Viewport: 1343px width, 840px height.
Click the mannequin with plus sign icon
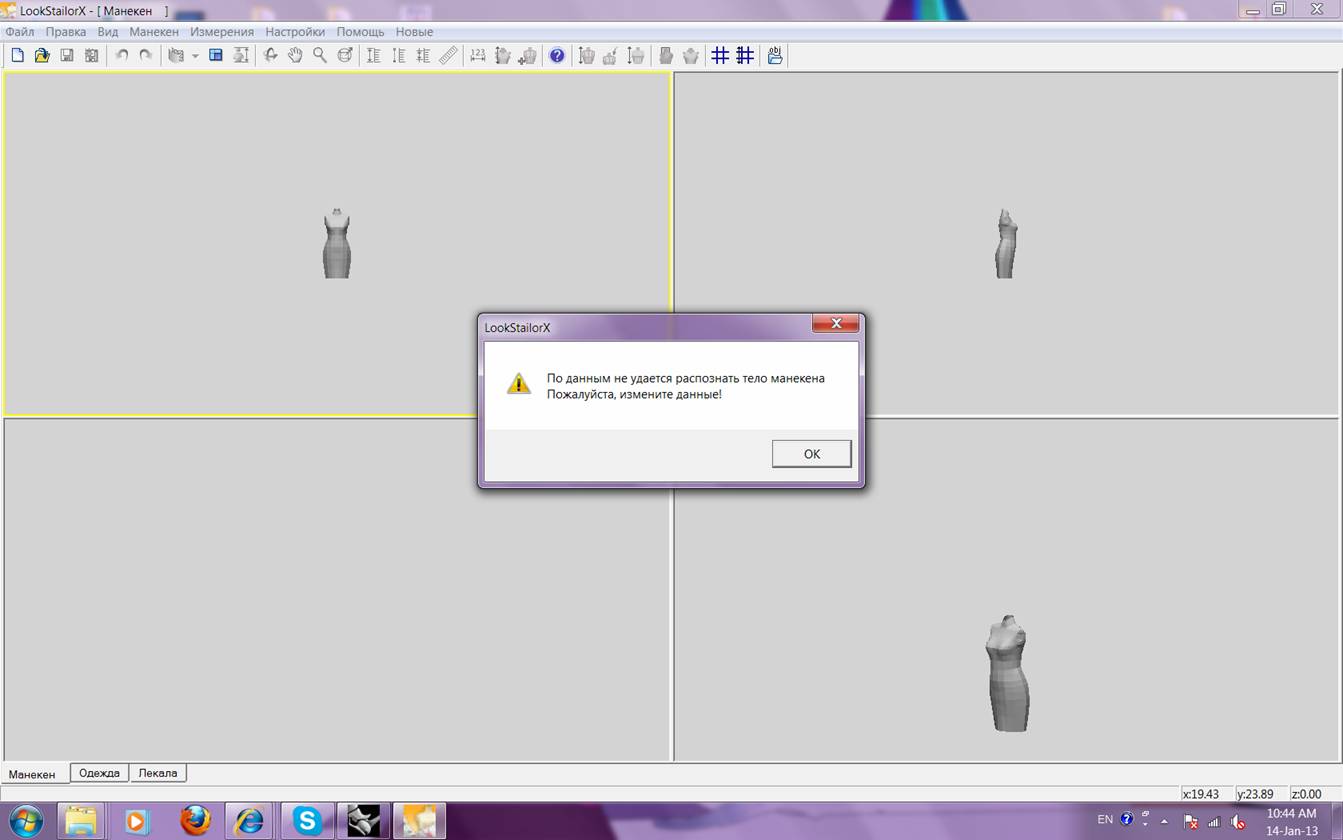(x=528, y=56)
